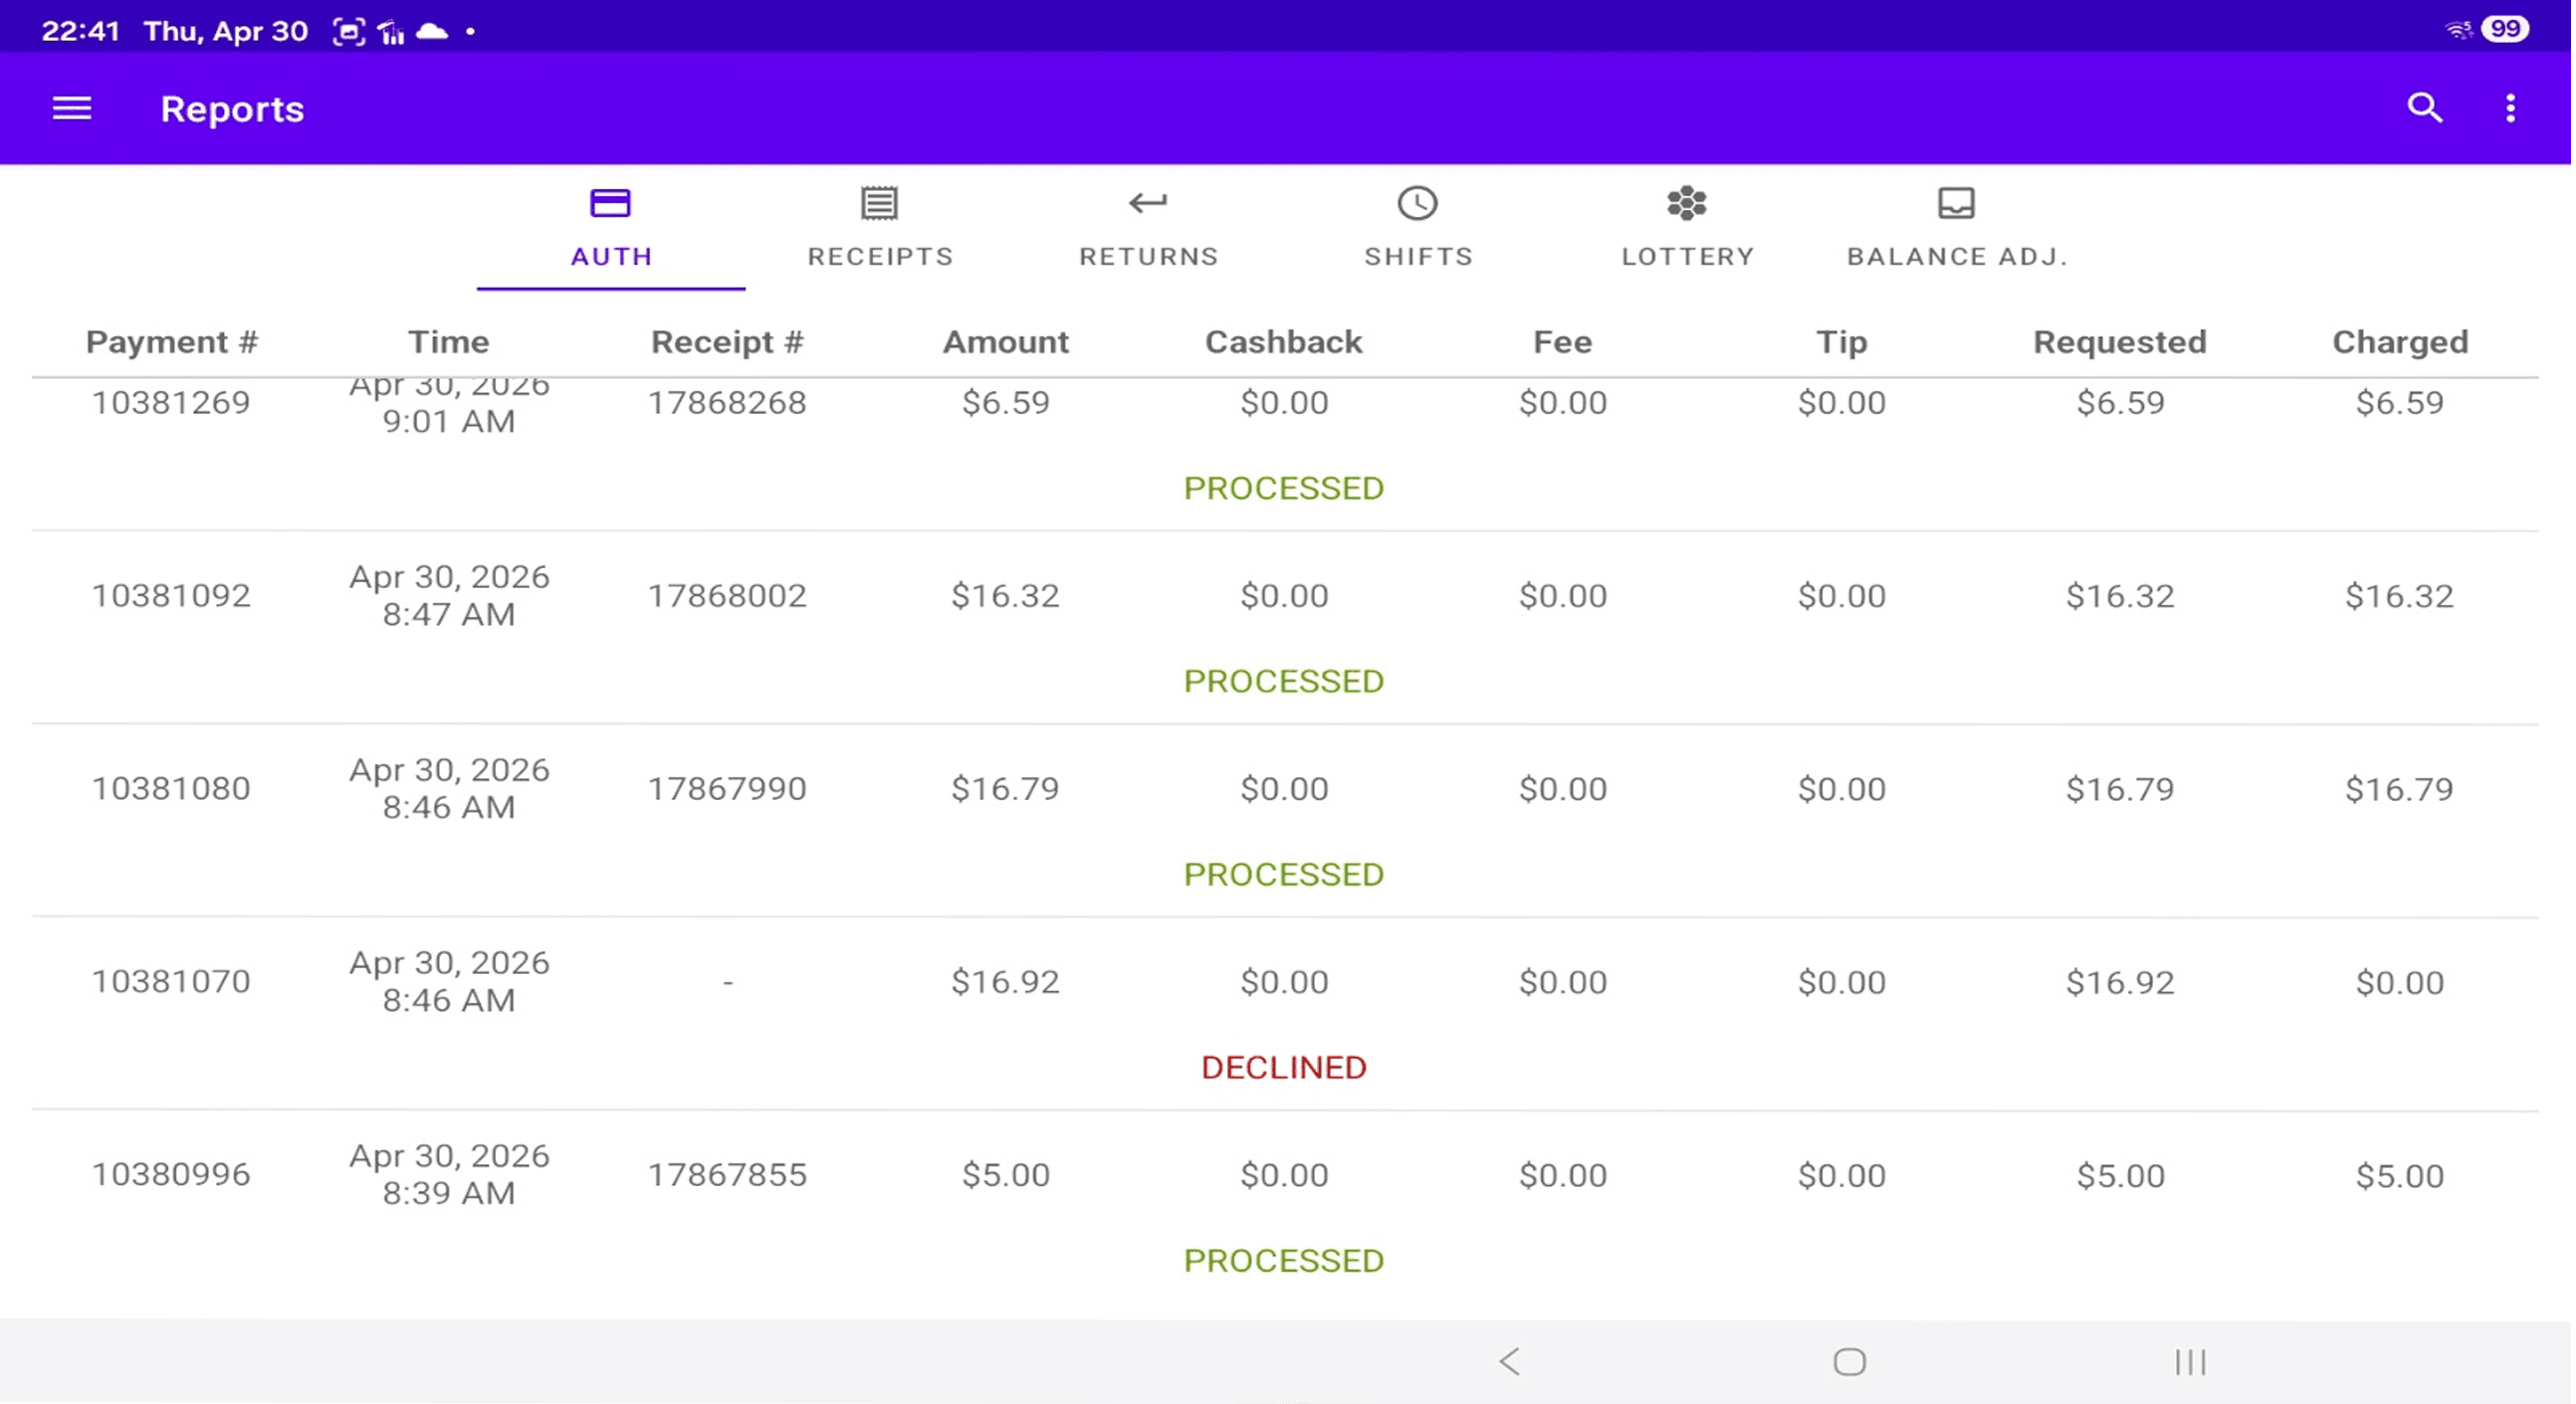This screenshot has width=2576, height=1404.
Task: Click the Reports screen title
Action: (232, 109)
